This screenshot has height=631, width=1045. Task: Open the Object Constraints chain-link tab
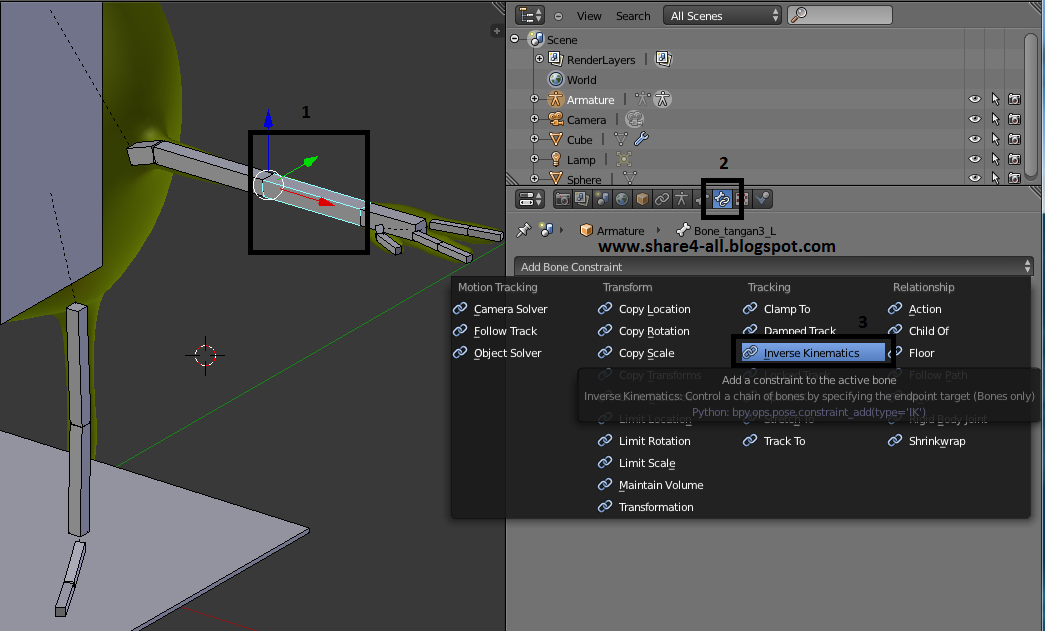661,198
